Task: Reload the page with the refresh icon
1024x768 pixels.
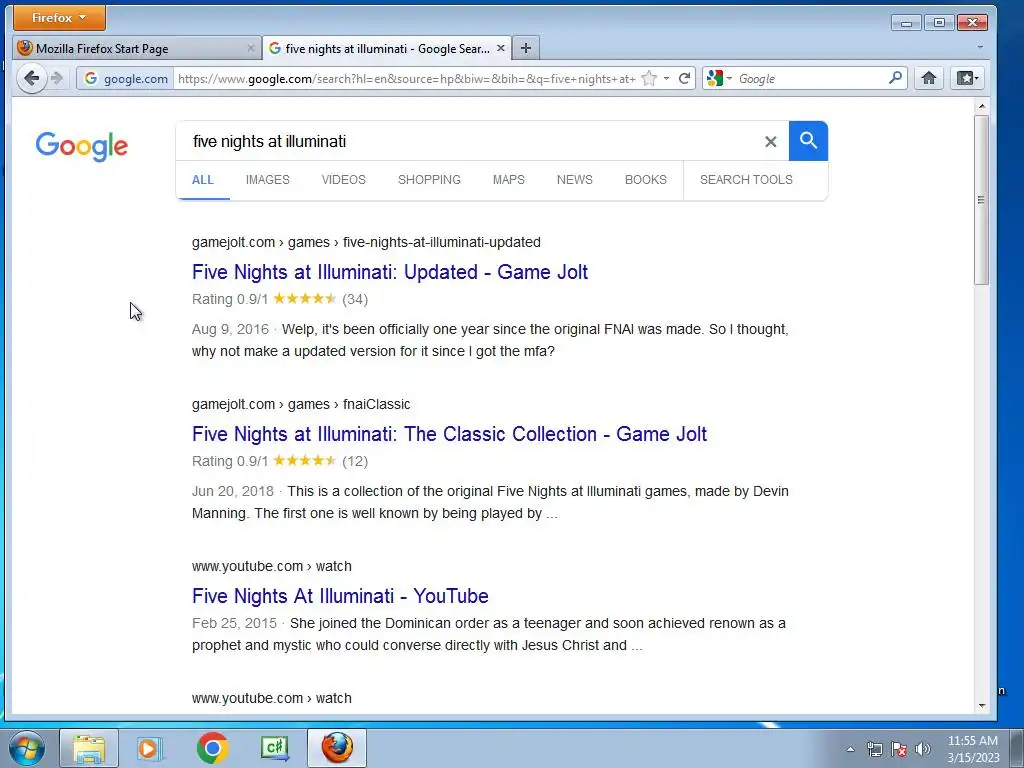Action: pyautogui.click(x=684, y=78)
